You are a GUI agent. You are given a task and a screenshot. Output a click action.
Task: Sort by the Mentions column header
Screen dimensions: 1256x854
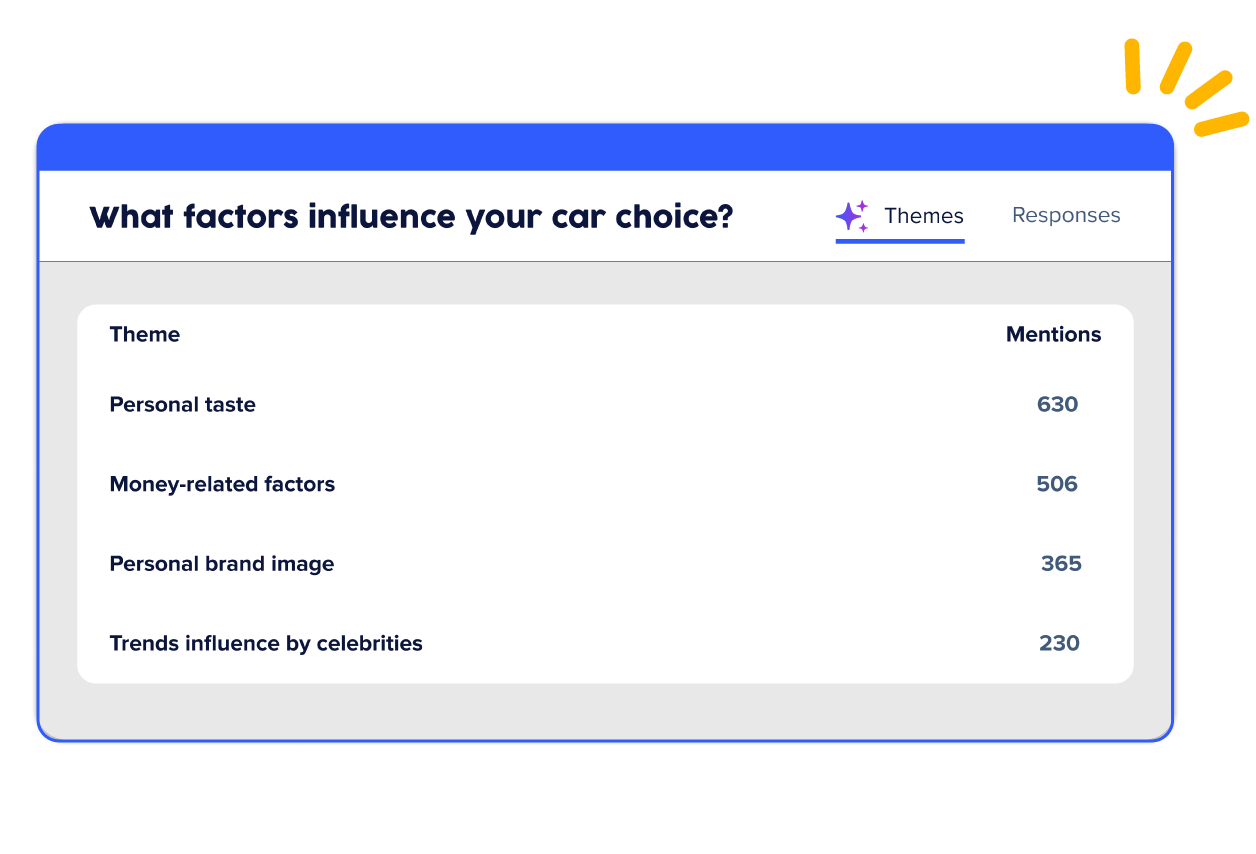coord(1053,335)
